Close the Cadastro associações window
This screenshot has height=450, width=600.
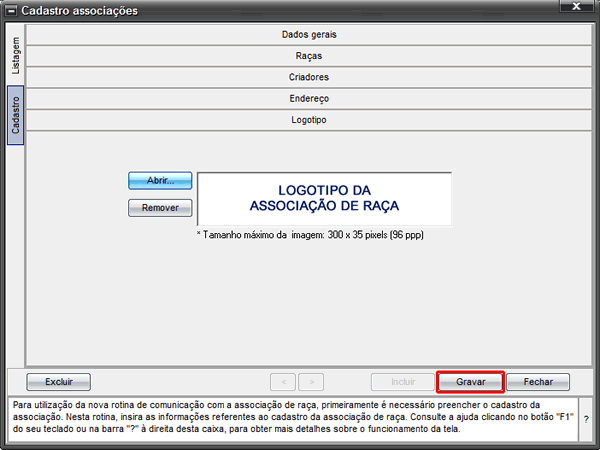pos(576,6)
